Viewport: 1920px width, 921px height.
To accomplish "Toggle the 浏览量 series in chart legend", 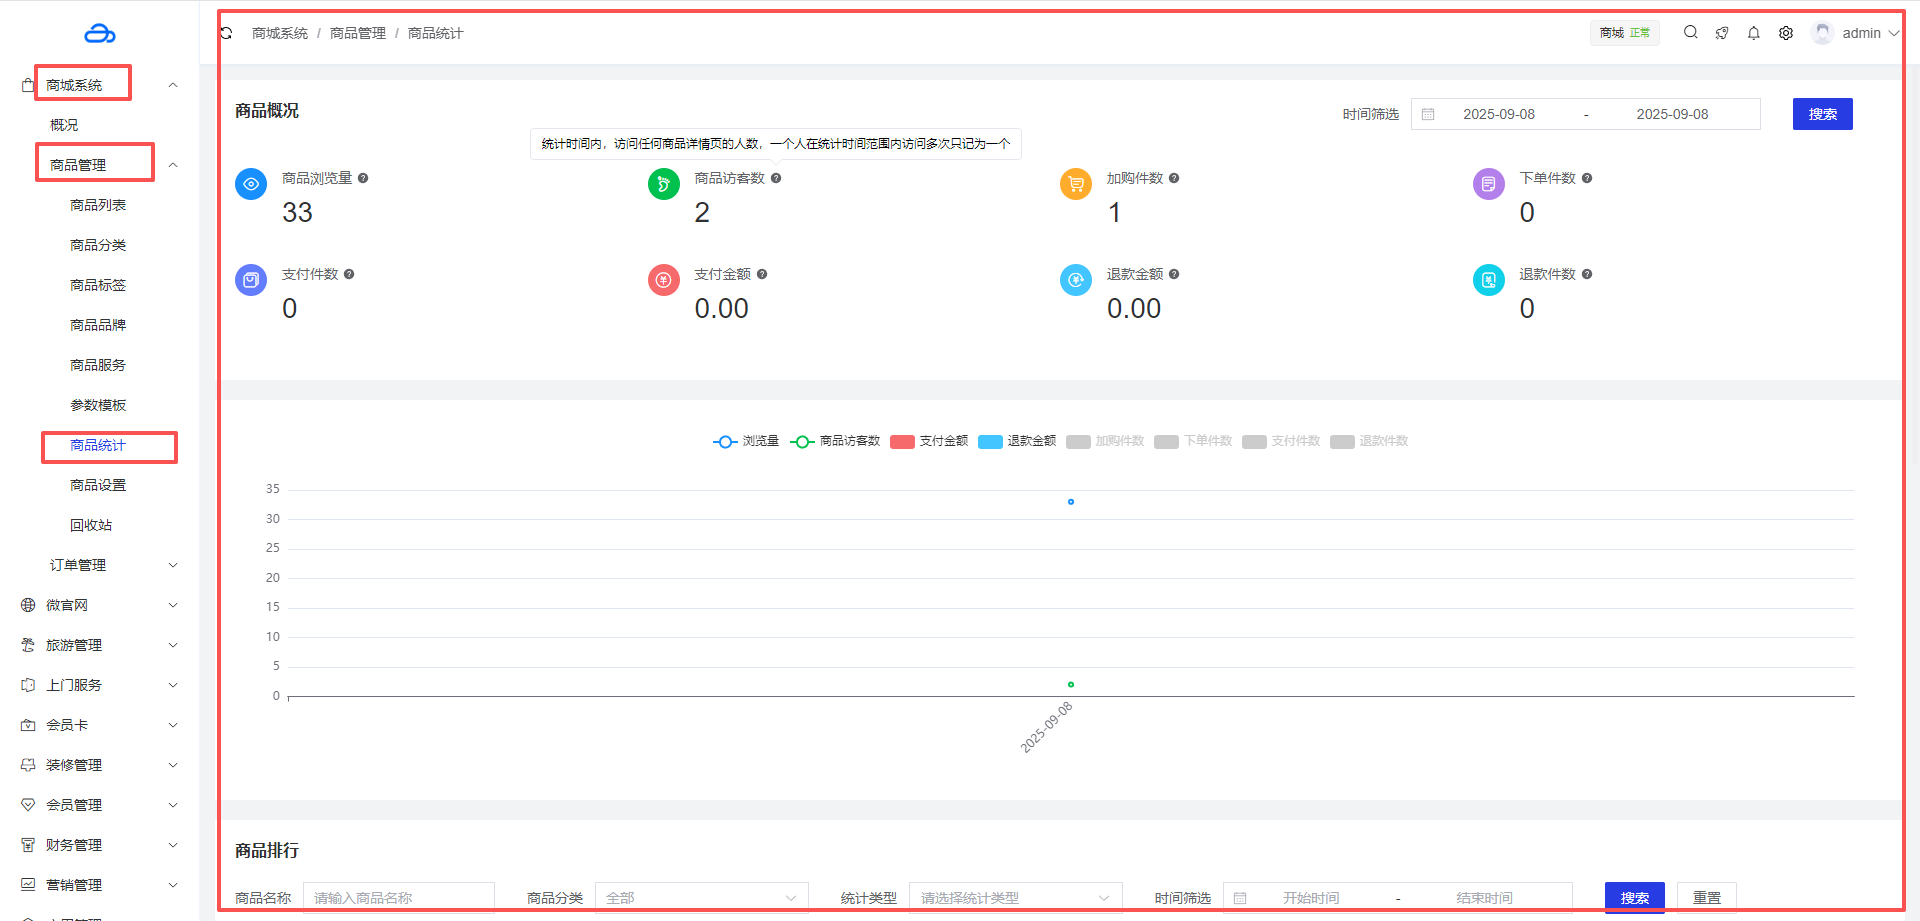I will (x=745, y=441).
